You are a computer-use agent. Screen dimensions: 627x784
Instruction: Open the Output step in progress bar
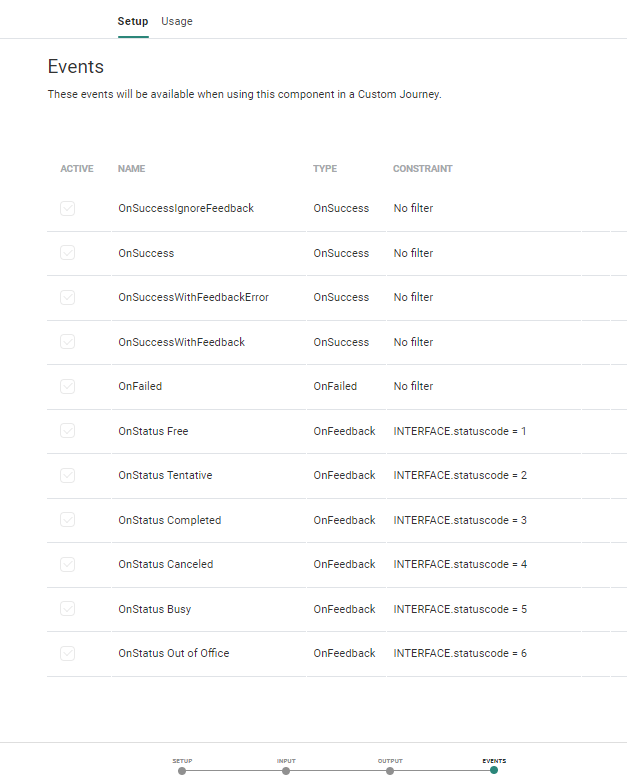pos(390,770)
